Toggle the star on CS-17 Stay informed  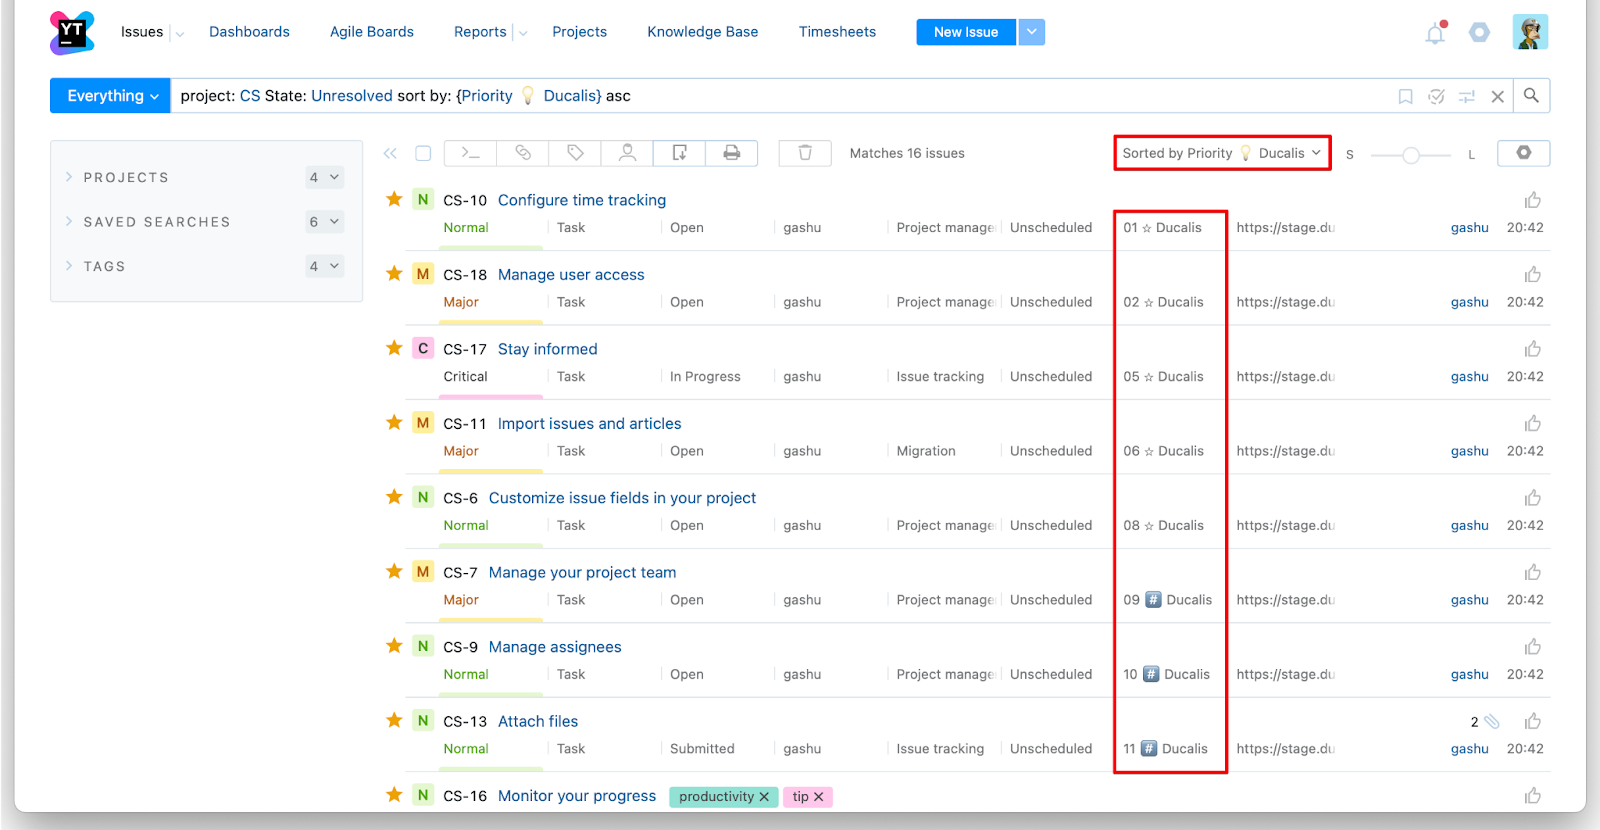tap(394, 348)
